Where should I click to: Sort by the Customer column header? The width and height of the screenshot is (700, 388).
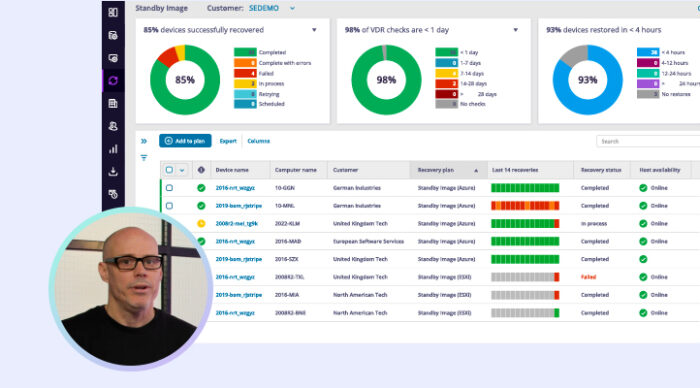(346, 170)
